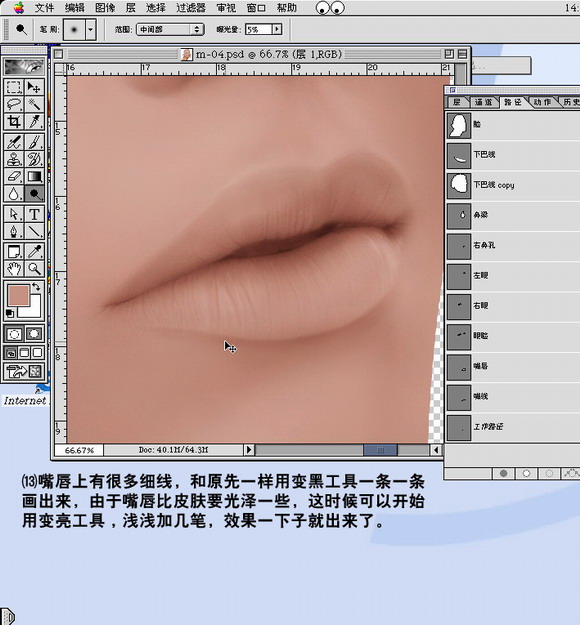Open the 过滤器 menu
The image size is (580, 625).
coord(191,8)
